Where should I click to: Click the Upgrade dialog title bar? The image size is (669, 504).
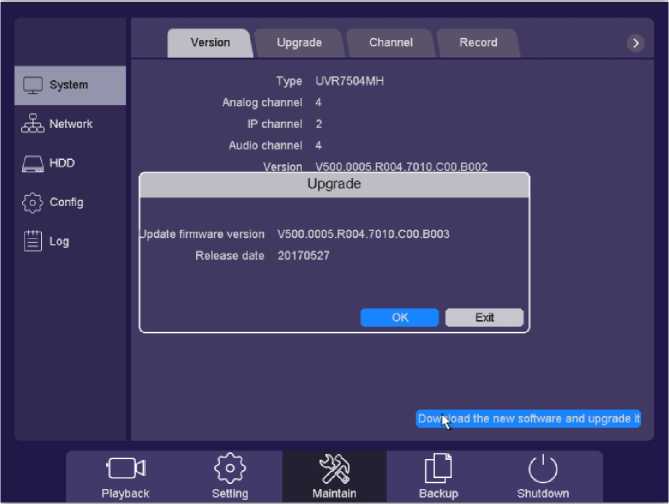click(334, 184)
